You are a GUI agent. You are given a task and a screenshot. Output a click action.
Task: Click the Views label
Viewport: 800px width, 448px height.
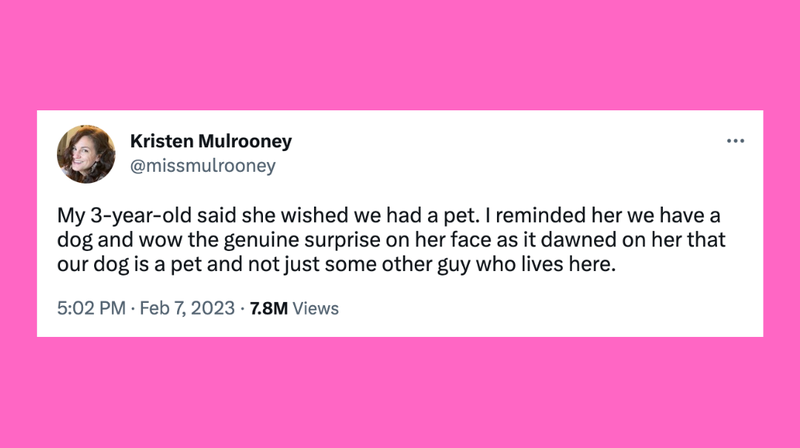[315, 308]
